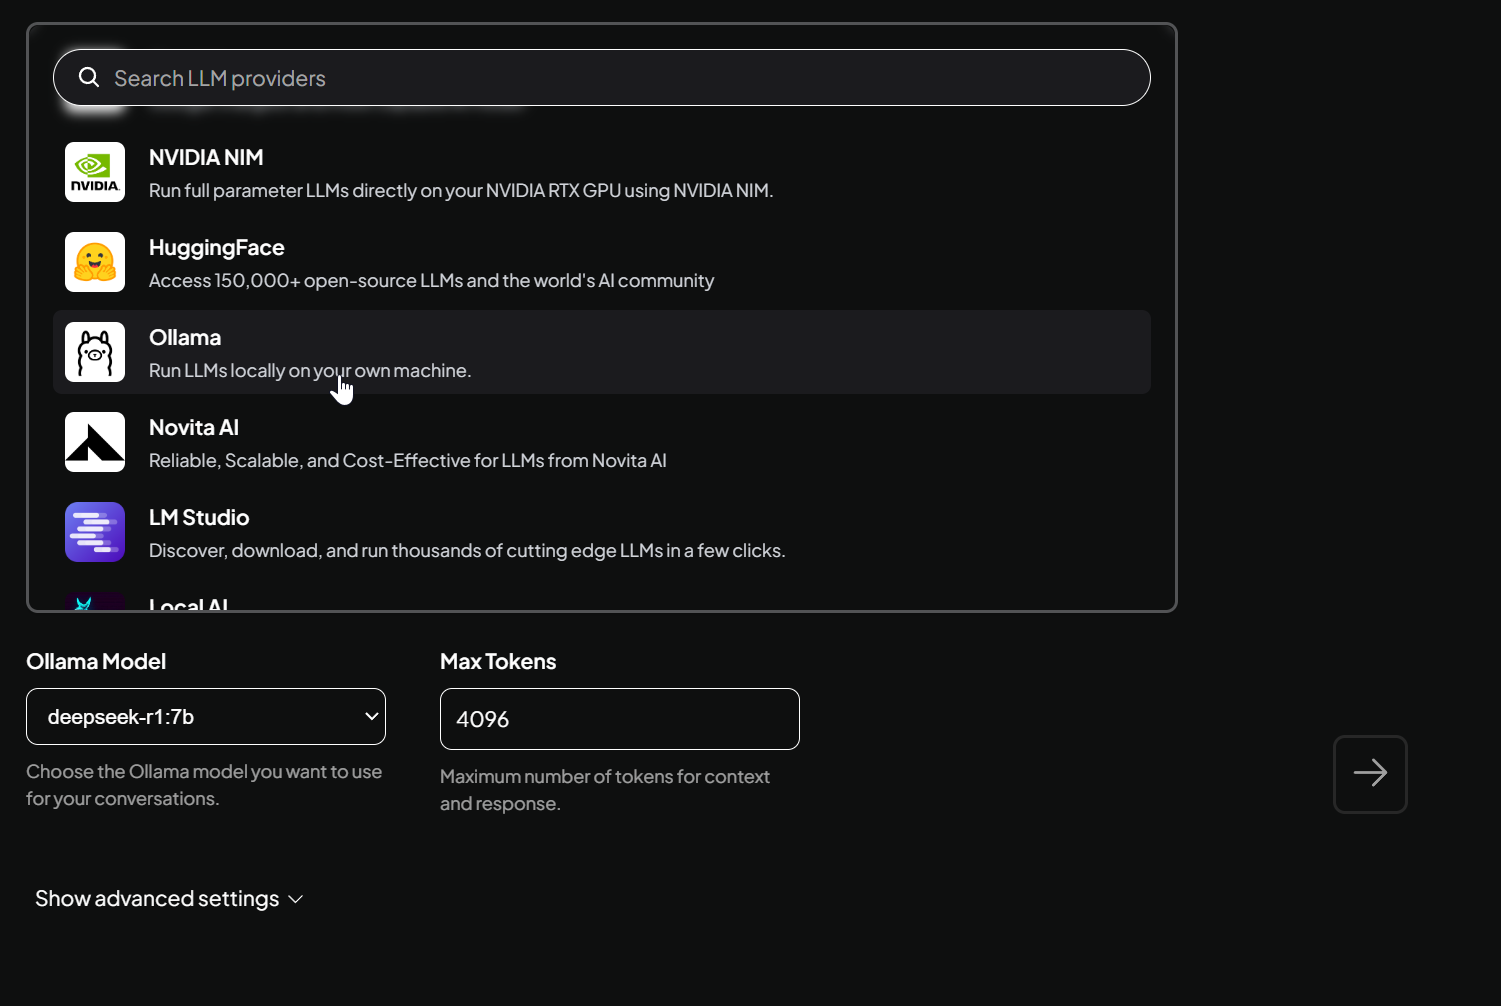Focus the Search LLM providers field
This screenshot has height=1006, width=1501.
[x=620, y=78]
